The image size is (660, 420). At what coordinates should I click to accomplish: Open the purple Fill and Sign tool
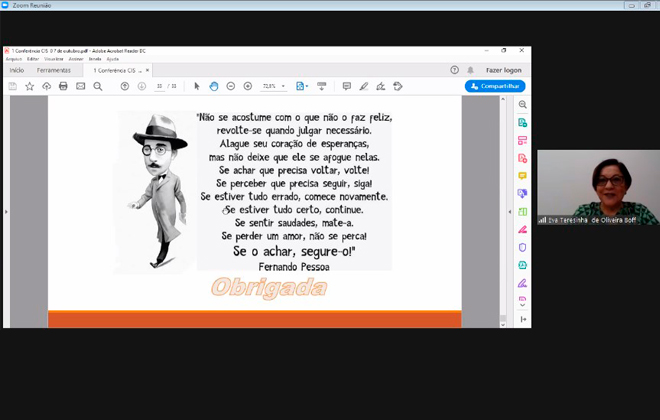coord(522,283)
